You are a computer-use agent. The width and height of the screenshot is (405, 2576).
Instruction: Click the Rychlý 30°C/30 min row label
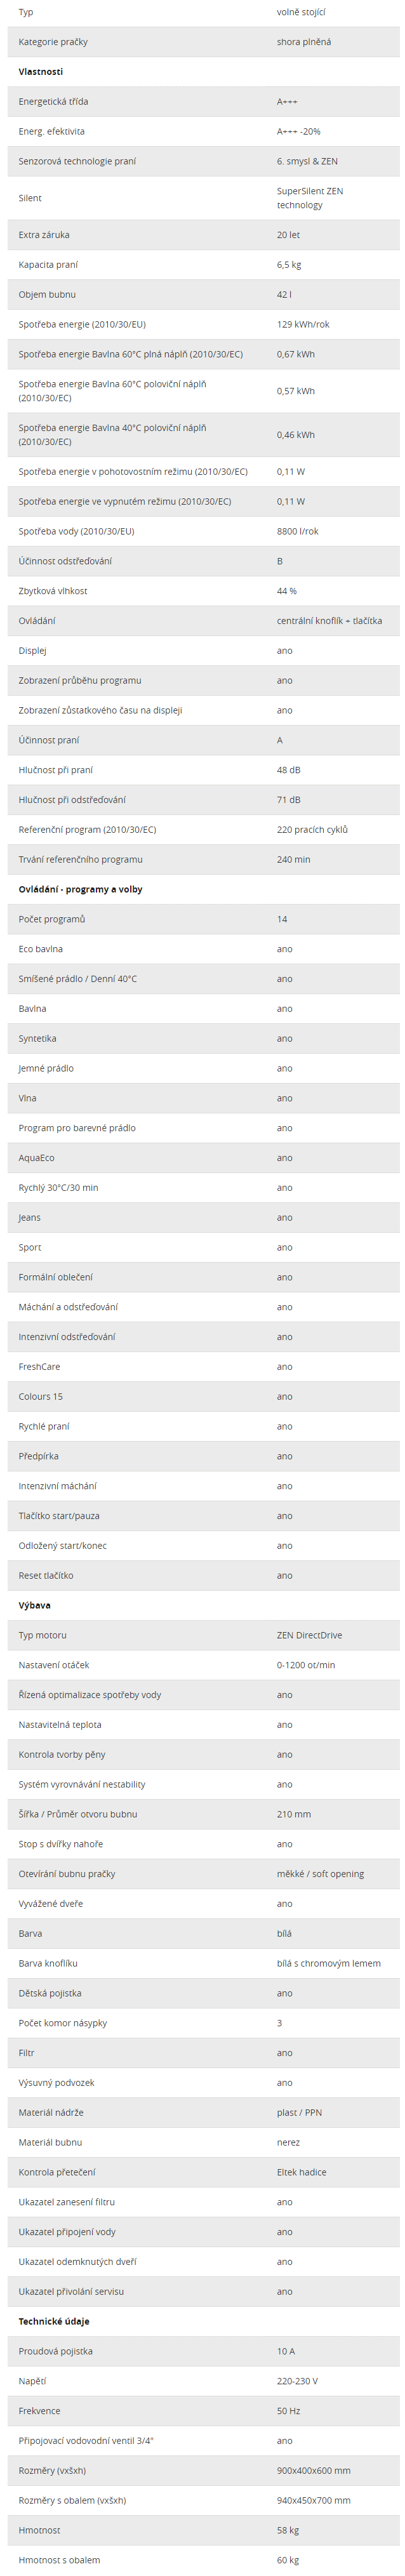click(58, 1188)
